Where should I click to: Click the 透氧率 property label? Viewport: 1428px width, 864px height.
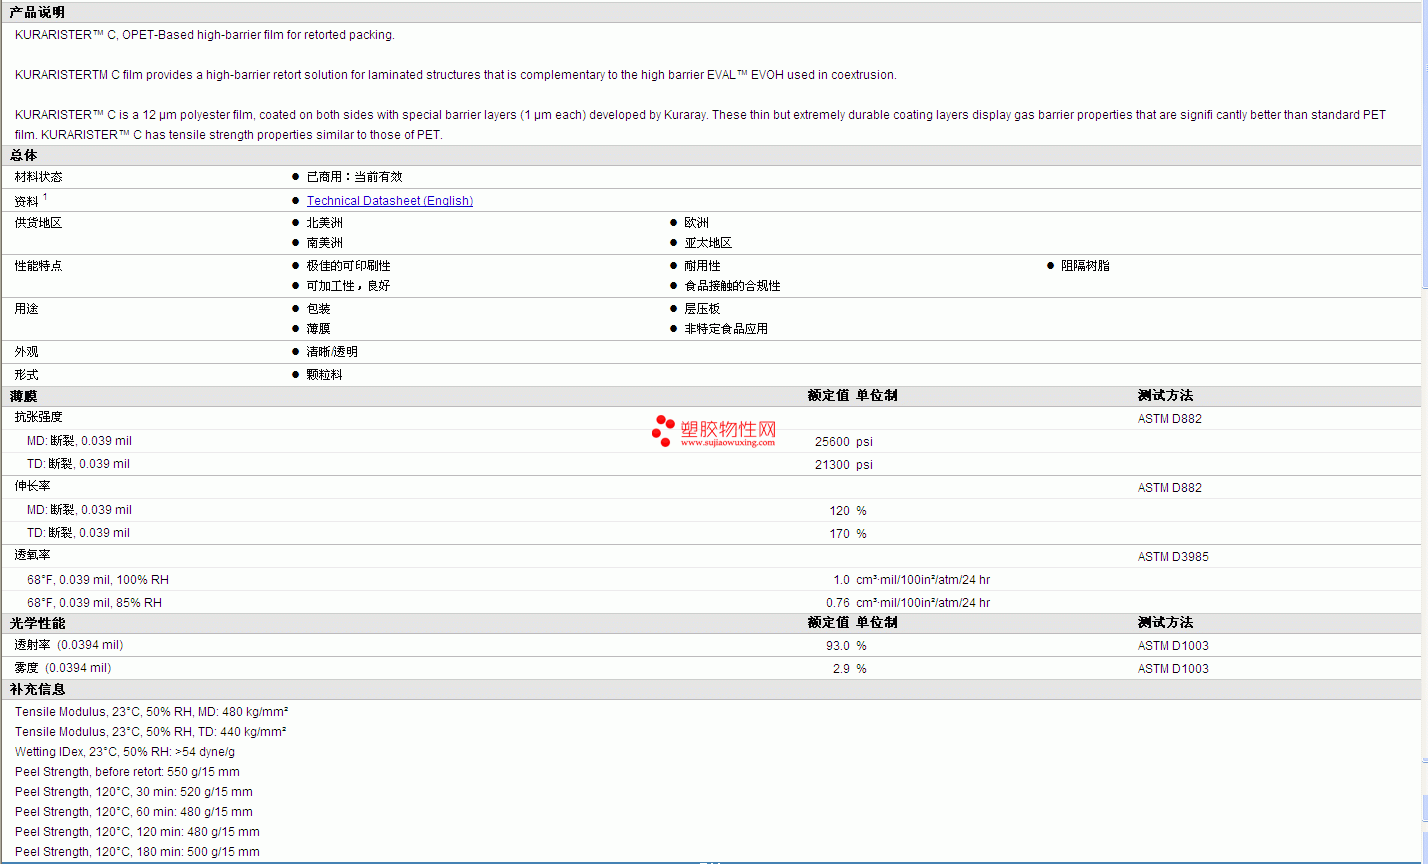[x=32, y=556]
